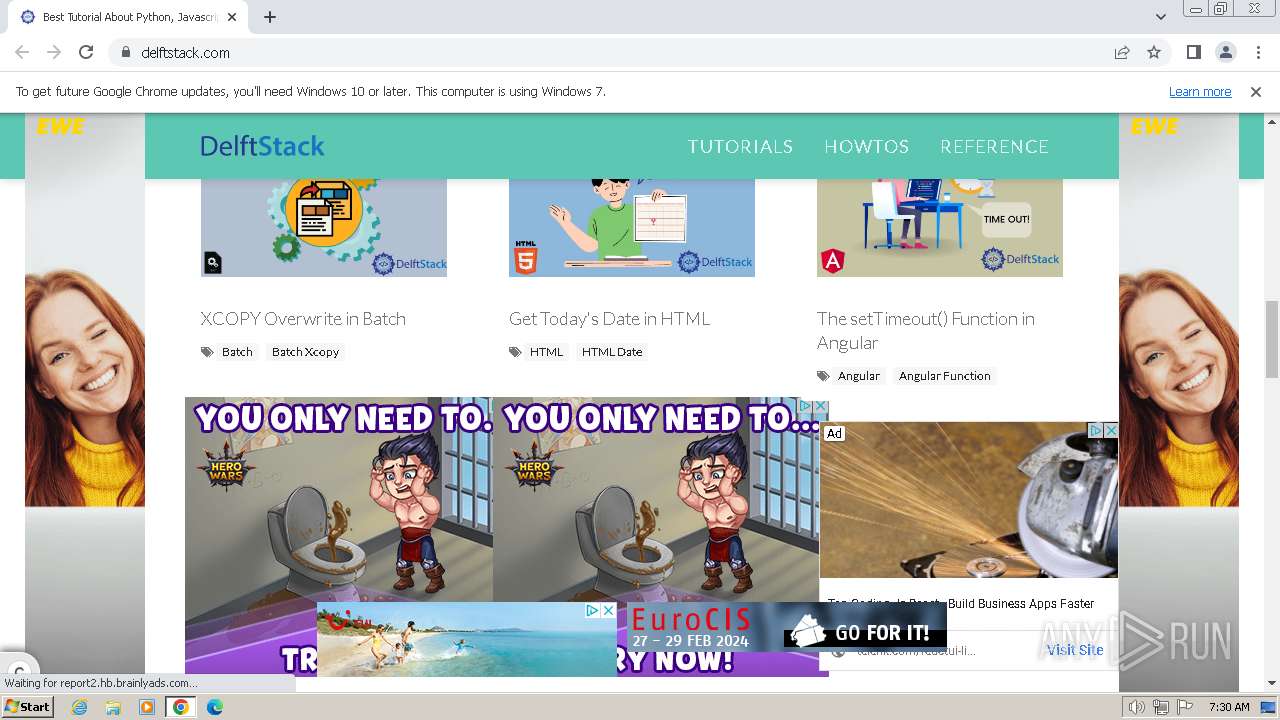Open the Chrome side panel

pos(1193,52)
